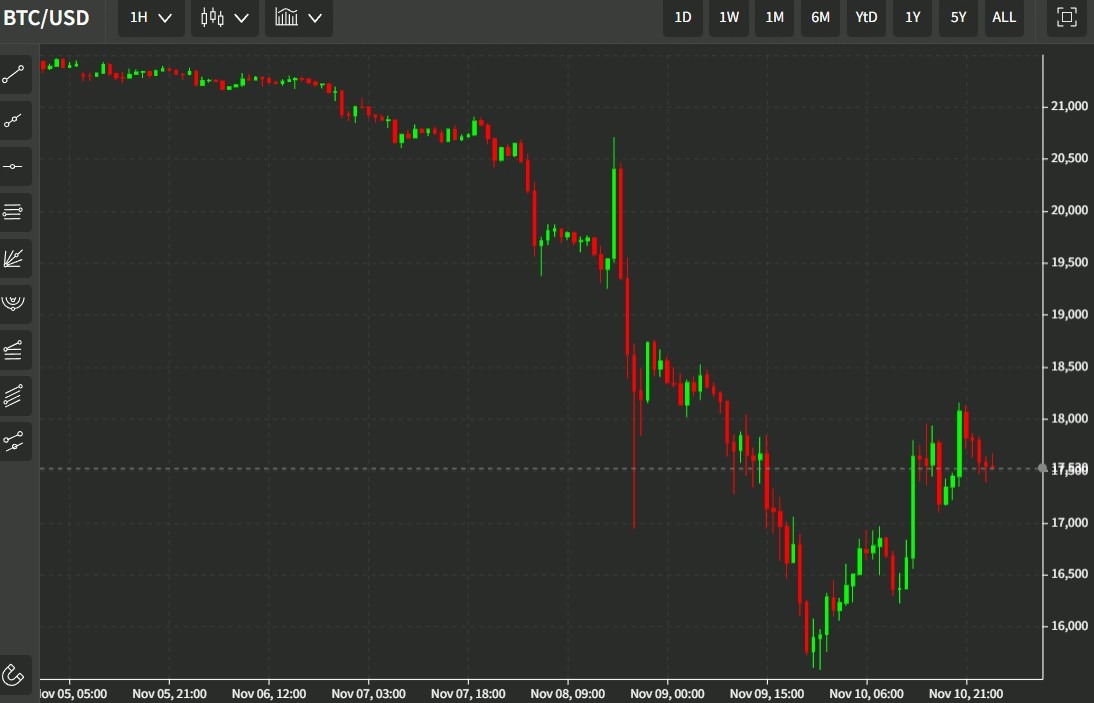Screen dimensions: 1094x703
Task: Open the candlestick chart type dropdown
Action: point(225,17)
